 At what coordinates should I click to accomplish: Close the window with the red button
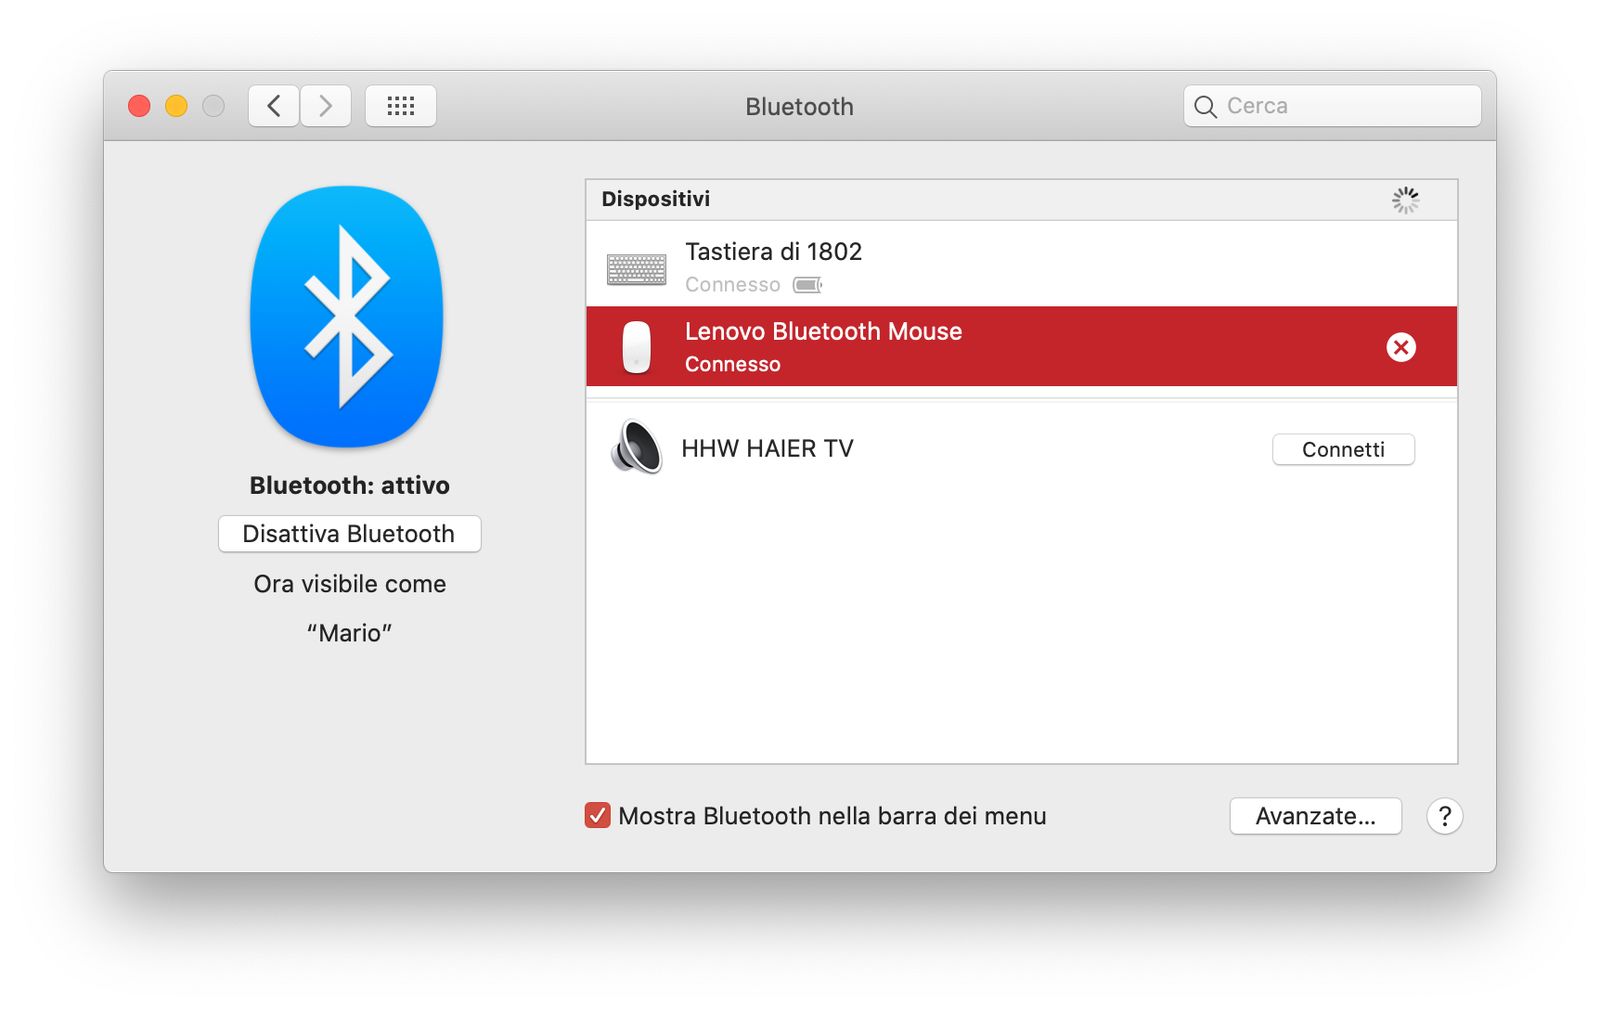139,106
